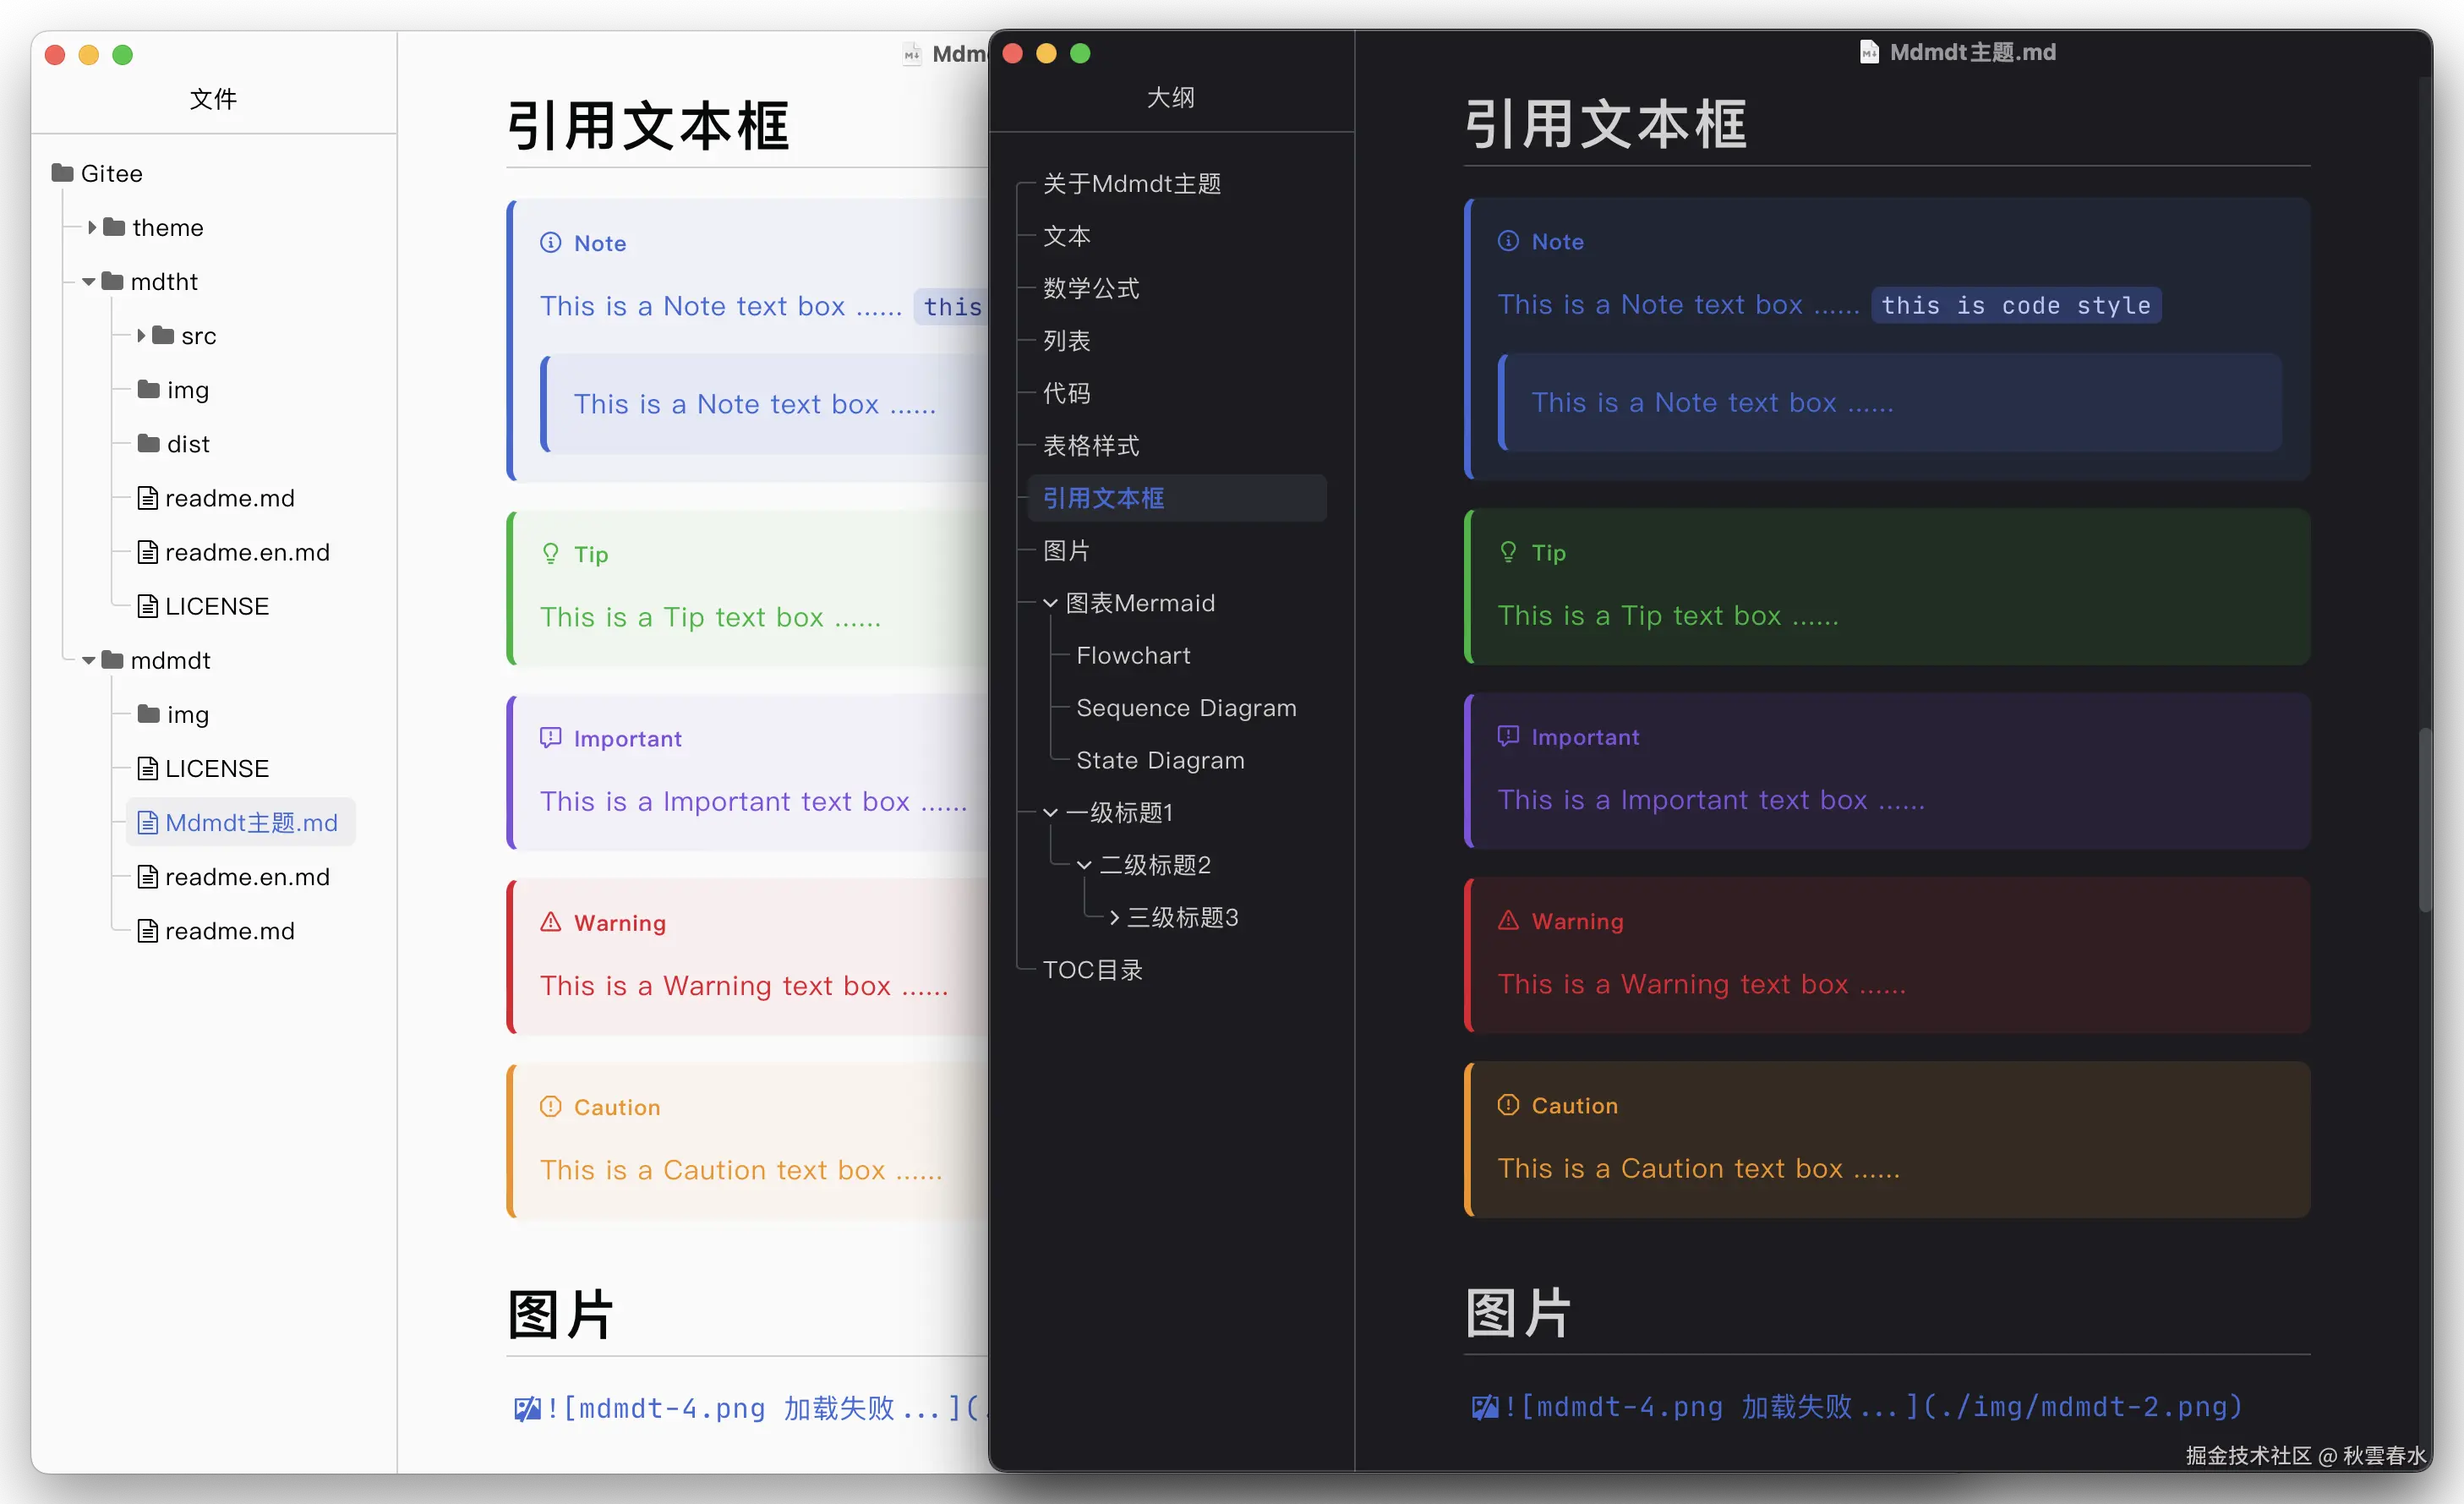
Task: Expand the theme folder
Action: tap(92, 227)
